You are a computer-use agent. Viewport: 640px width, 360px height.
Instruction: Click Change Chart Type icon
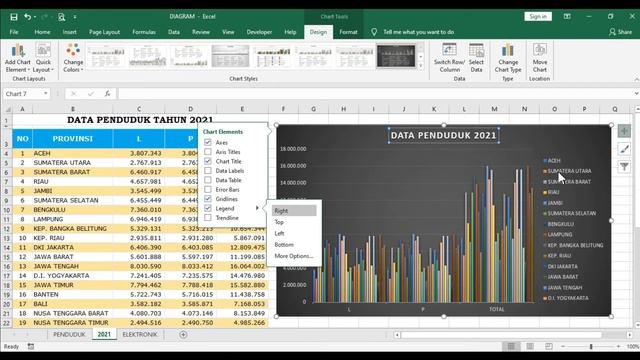508,50
